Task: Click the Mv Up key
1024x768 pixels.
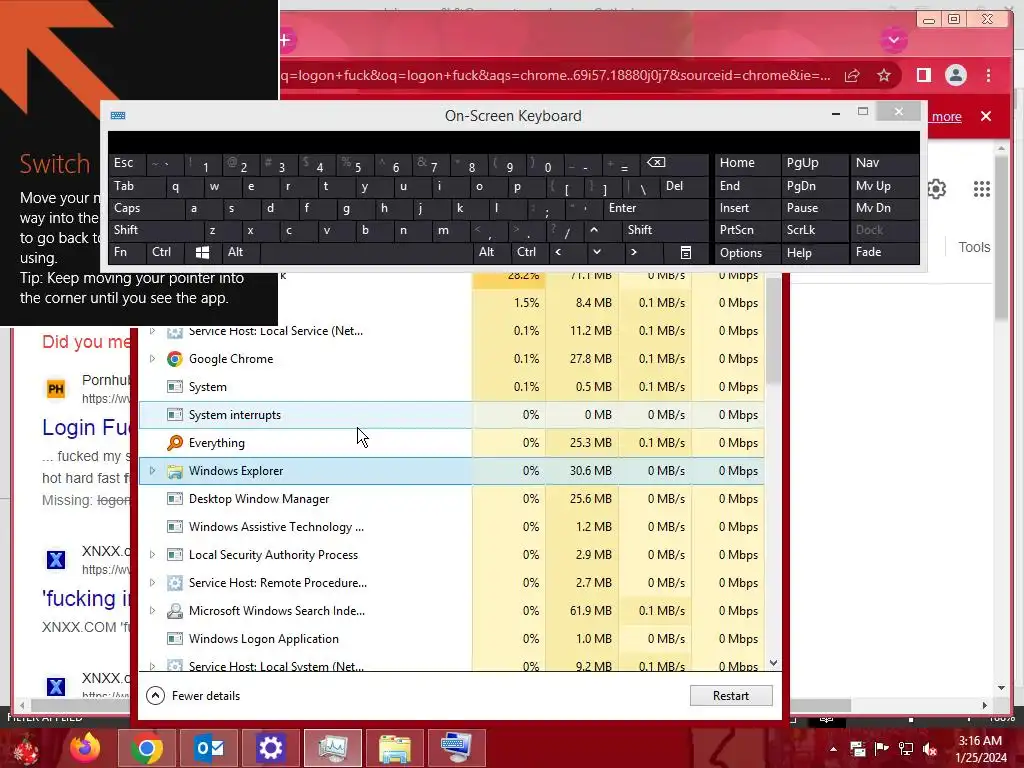Action: pos(873,186)
